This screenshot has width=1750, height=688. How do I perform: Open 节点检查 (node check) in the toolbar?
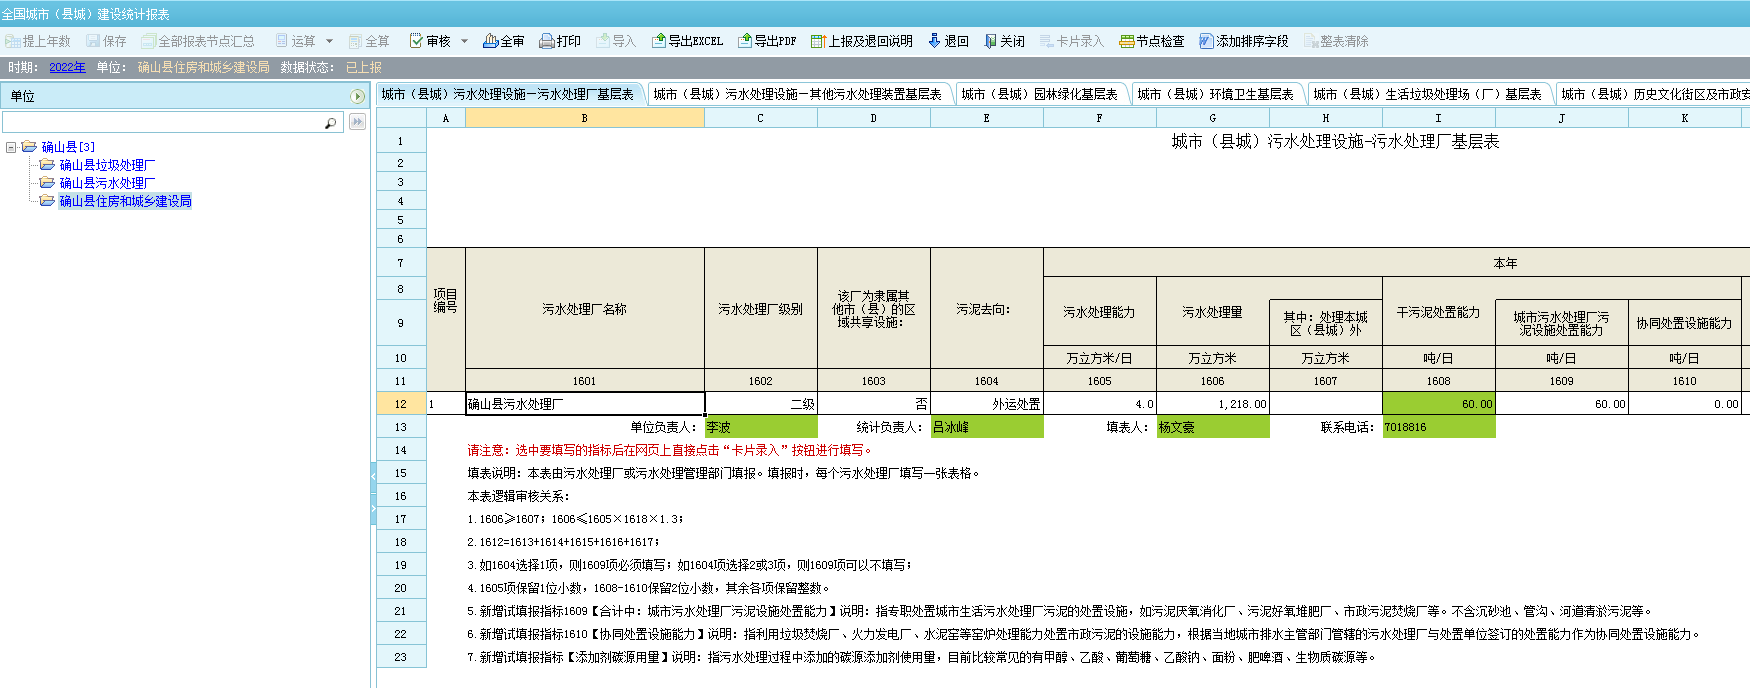point(1127,41)
